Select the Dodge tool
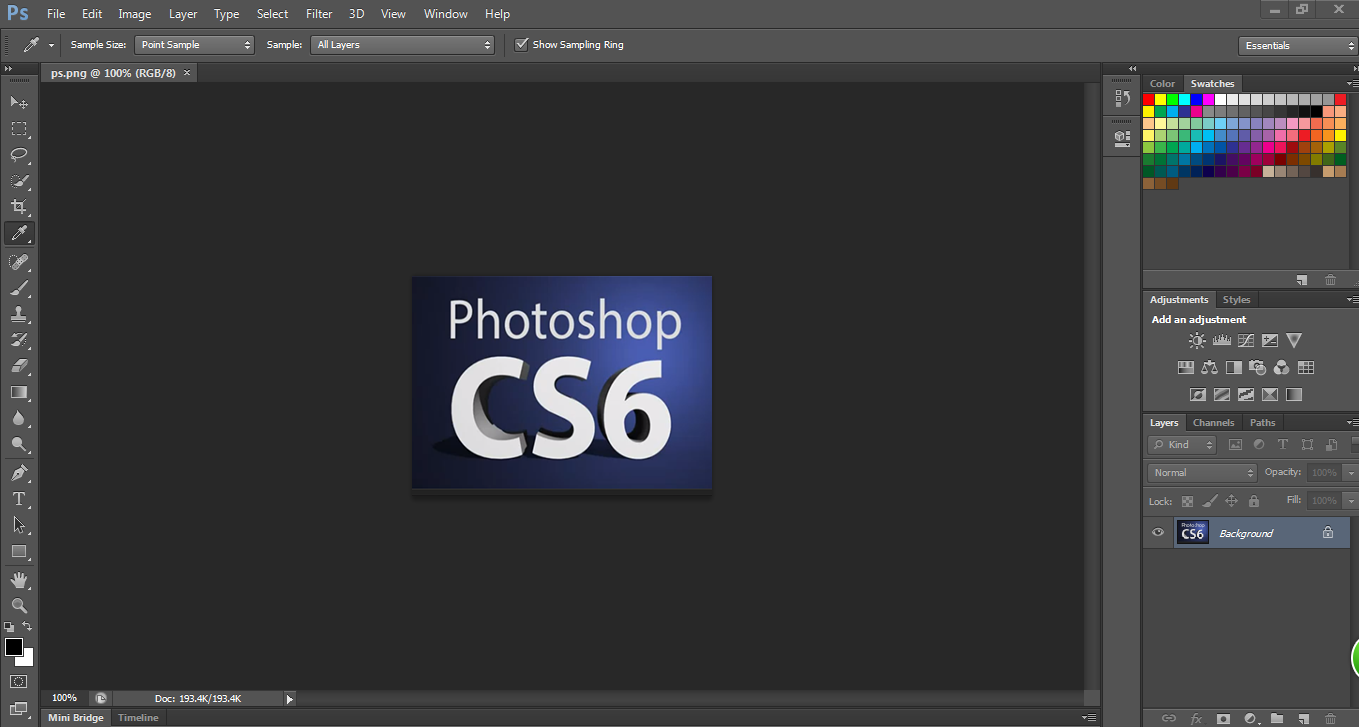This screenshot has width=1359, height=727. click(x=19, y=444)
